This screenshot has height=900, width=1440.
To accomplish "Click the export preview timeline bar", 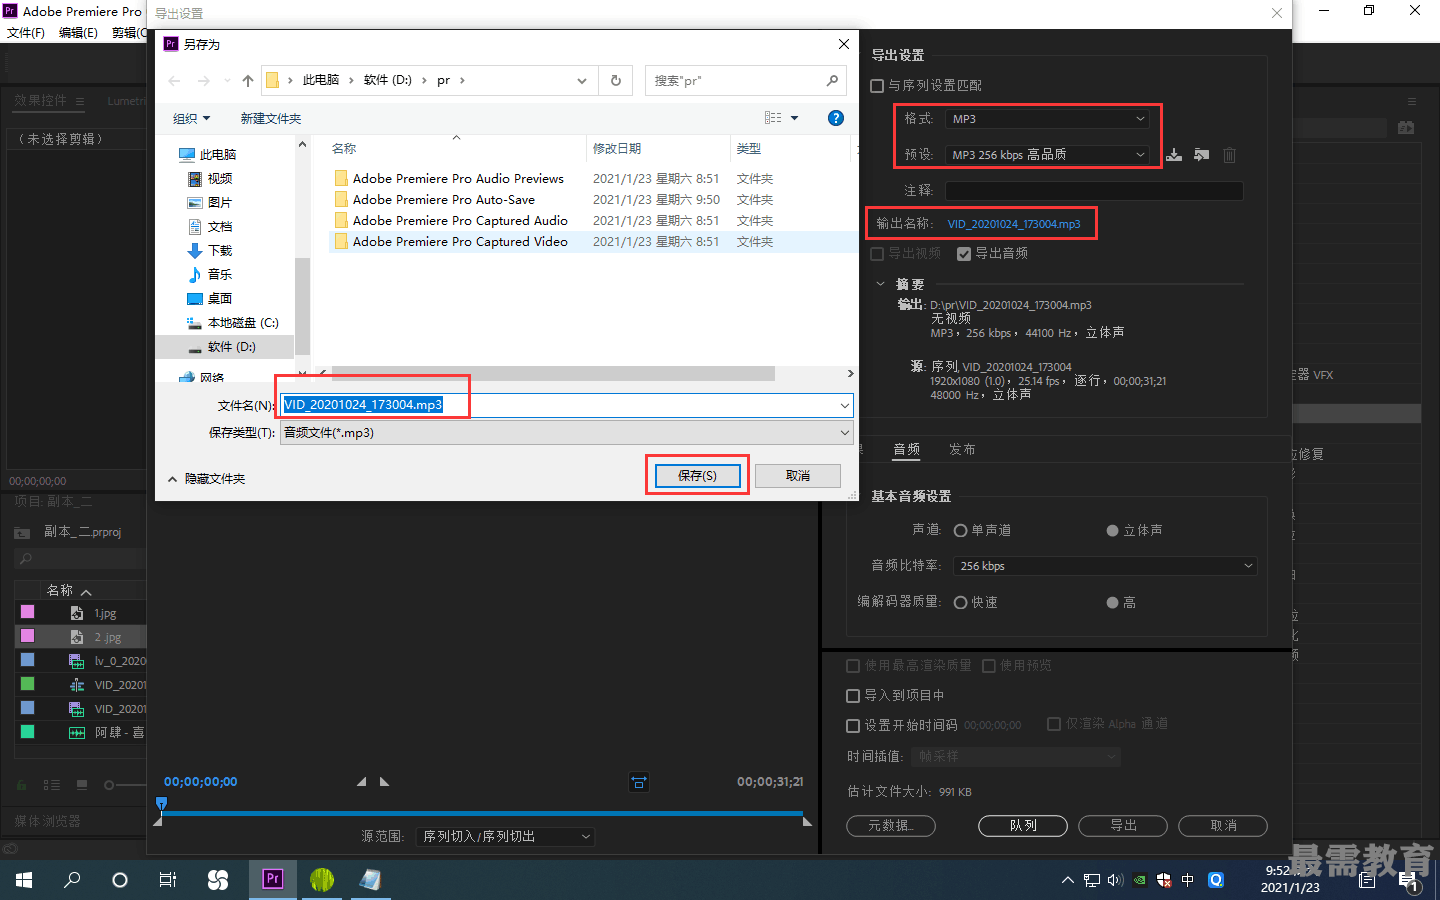I will tap(483, 814).
